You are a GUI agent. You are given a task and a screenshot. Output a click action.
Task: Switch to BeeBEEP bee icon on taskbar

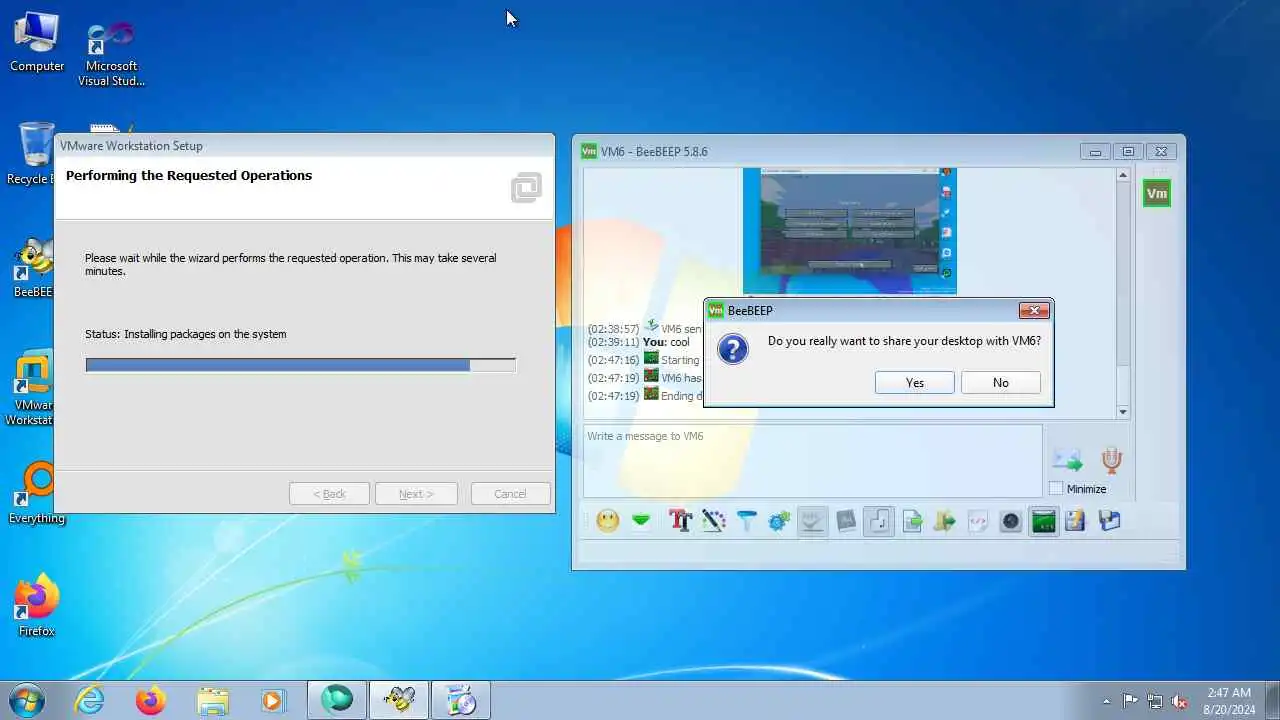coord(399,700)
